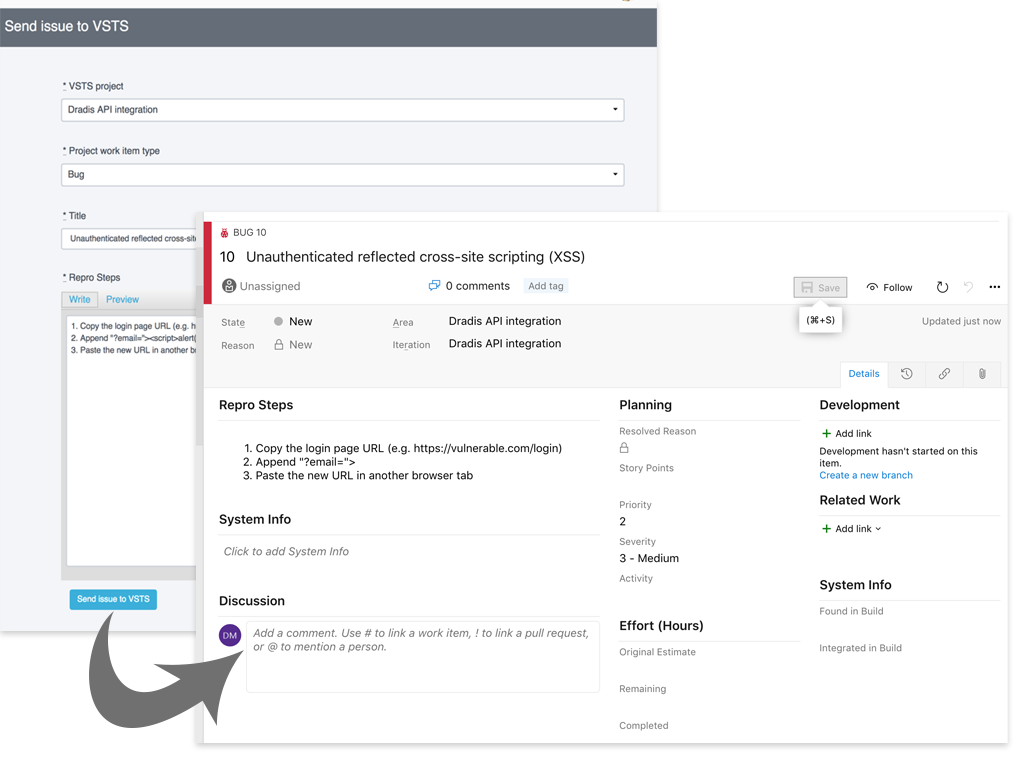
Task: Click the Priority value 2
Action: (622, 521)
